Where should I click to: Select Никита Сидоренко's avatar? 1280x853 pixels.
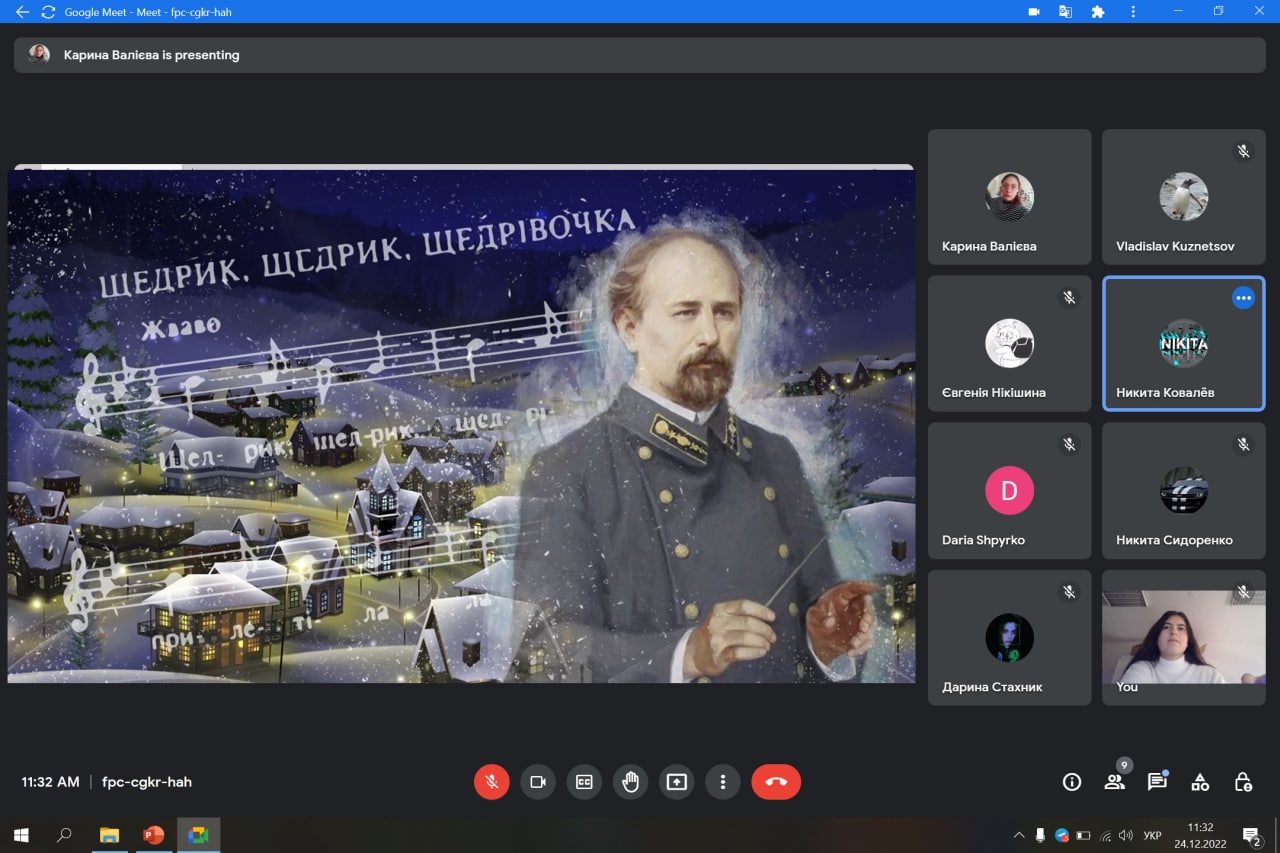pos(1184,490)
